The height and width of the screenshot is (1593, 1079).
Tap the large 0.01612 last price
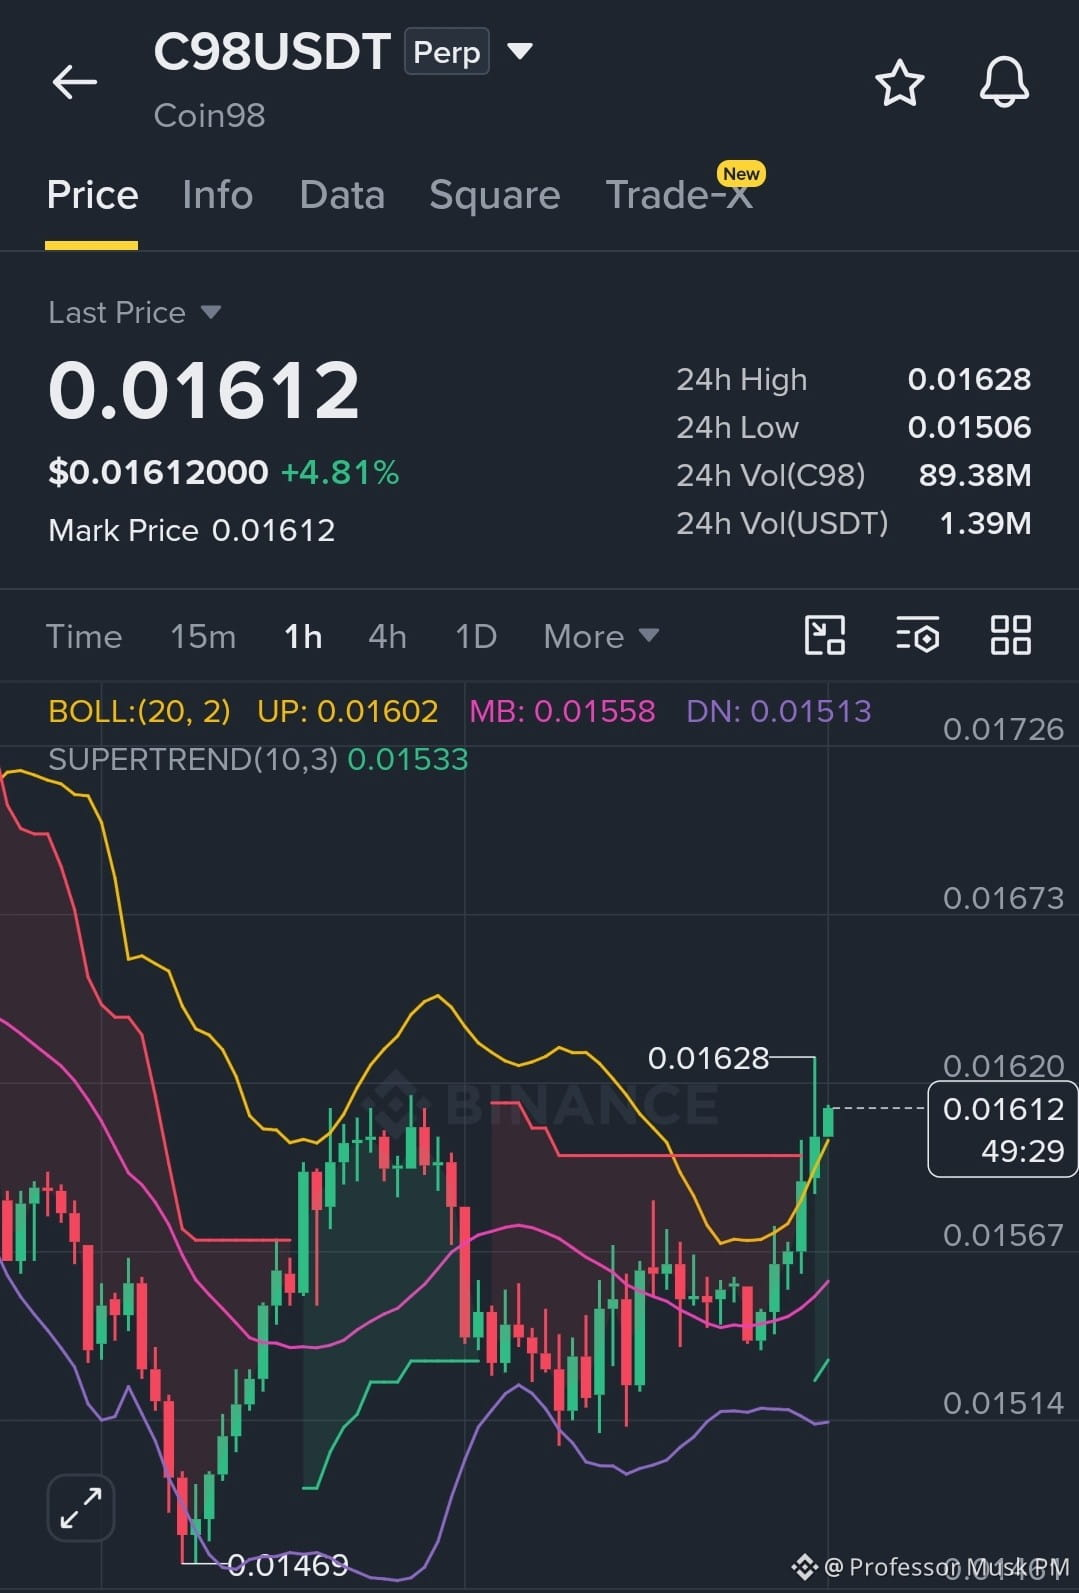click(204, 390)
